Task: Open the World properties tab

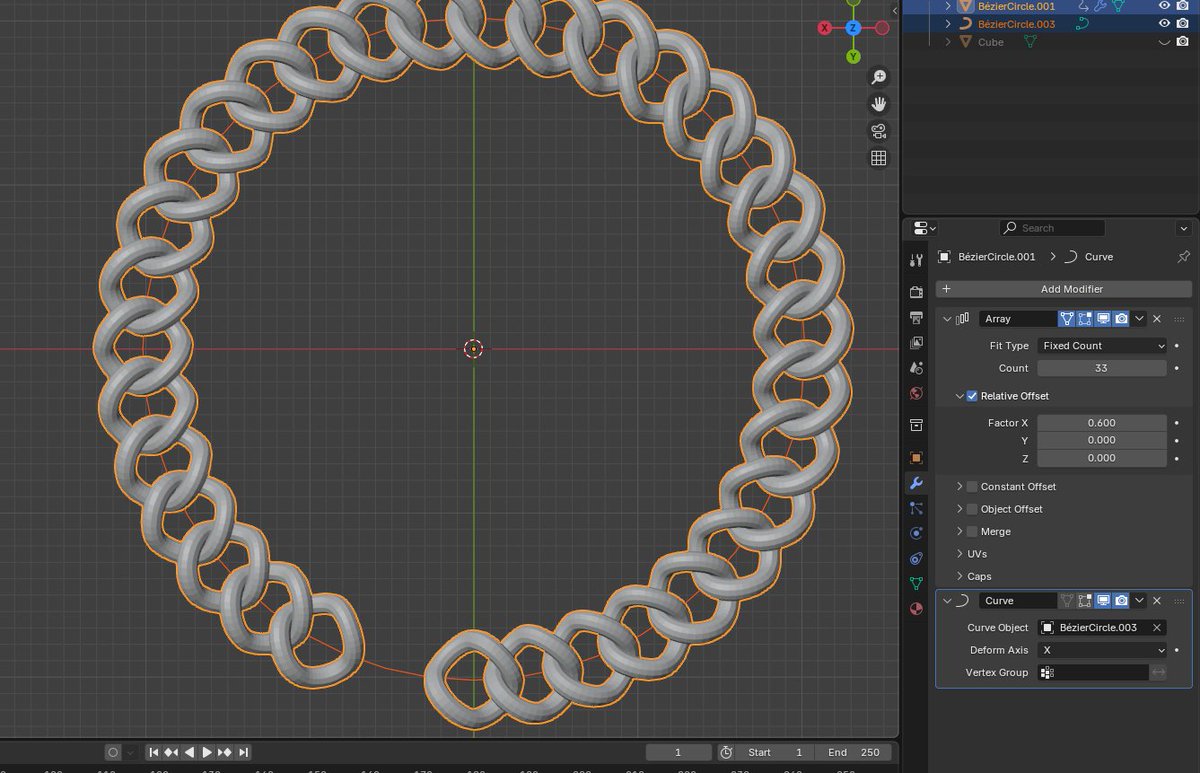Action: [916, 393]
